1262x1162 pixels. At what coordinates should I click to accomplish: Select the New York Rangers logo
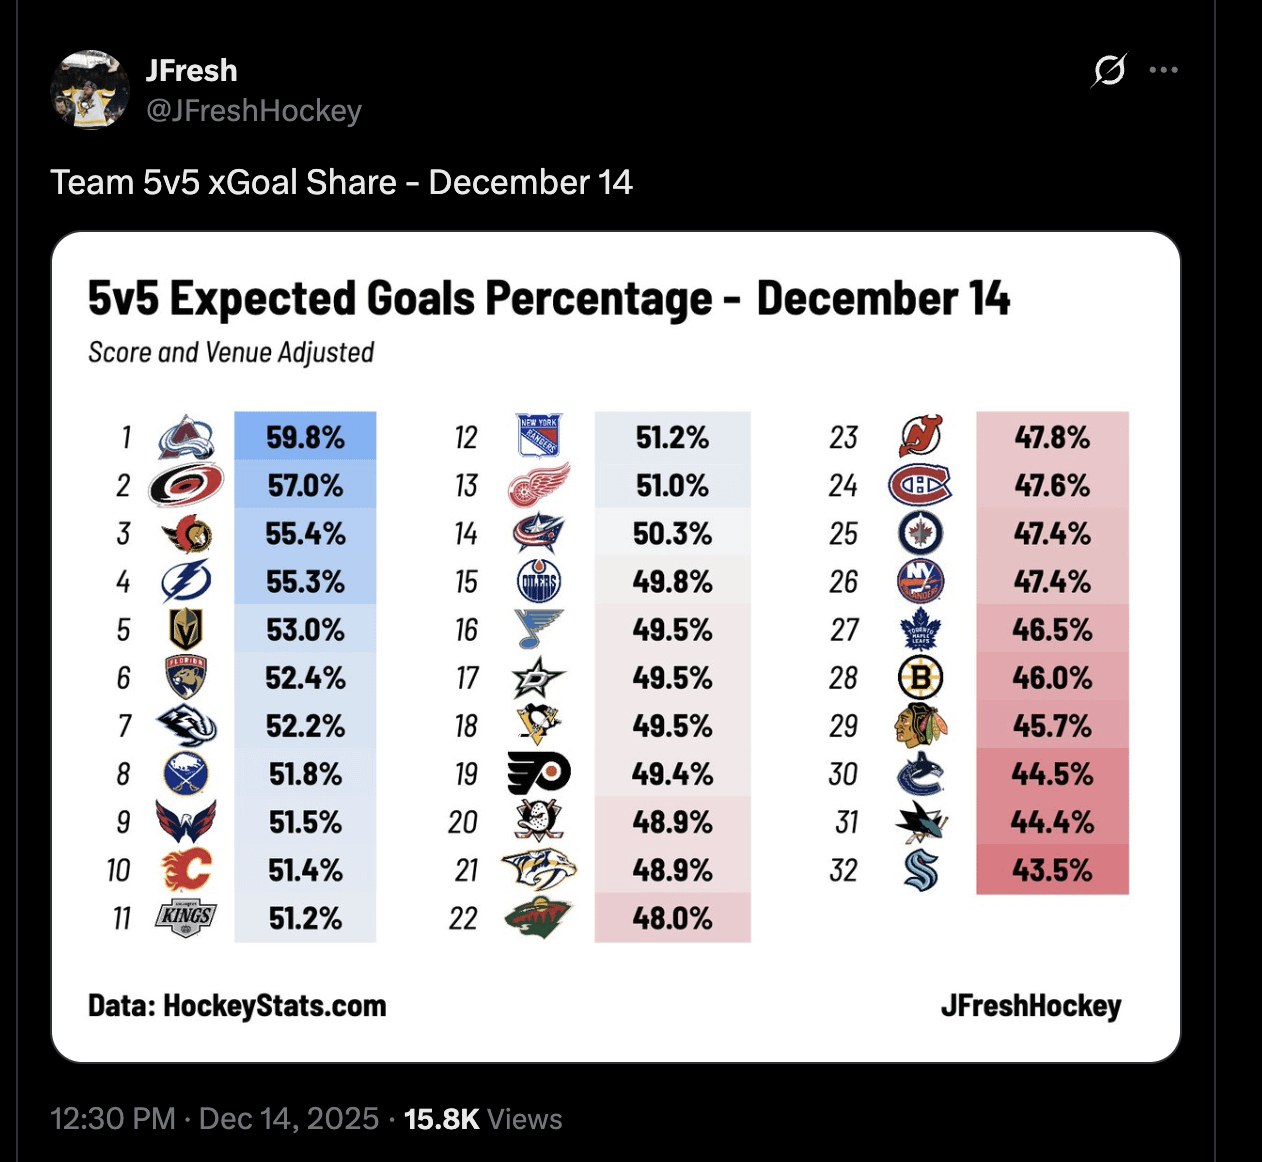[540, 437]
